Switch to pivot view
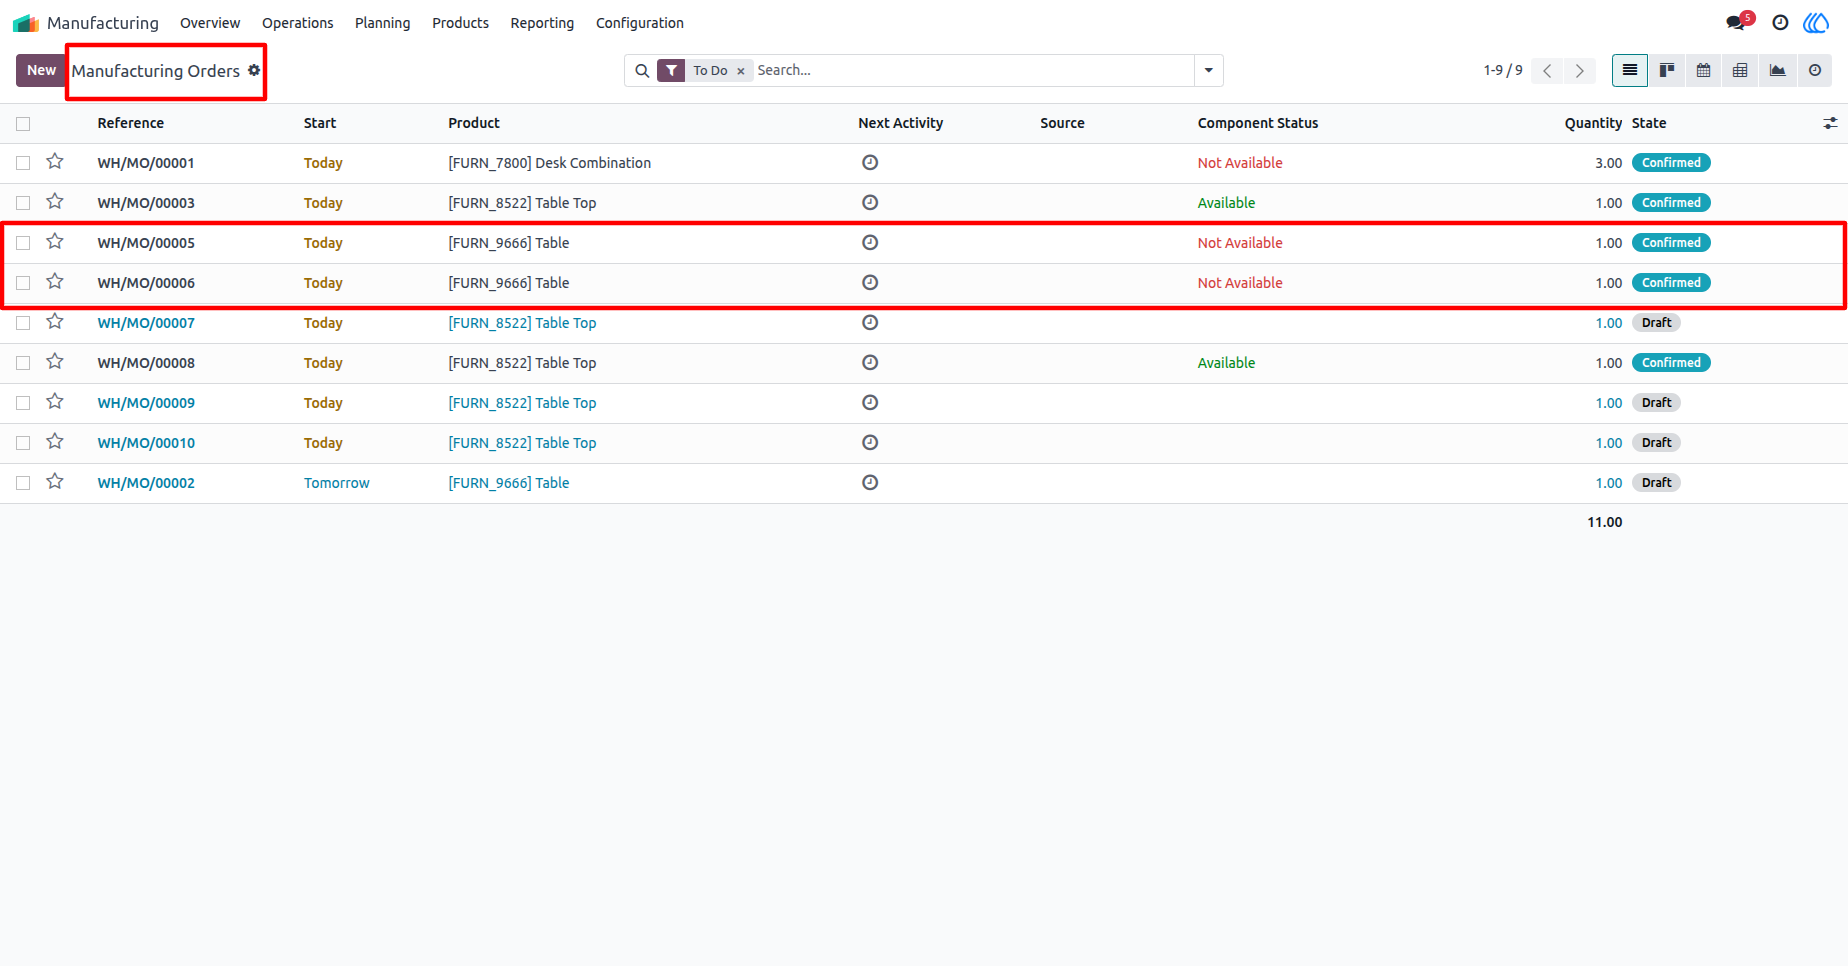The width and height of the screenshot is (1848, 966). coord(1740,70)
